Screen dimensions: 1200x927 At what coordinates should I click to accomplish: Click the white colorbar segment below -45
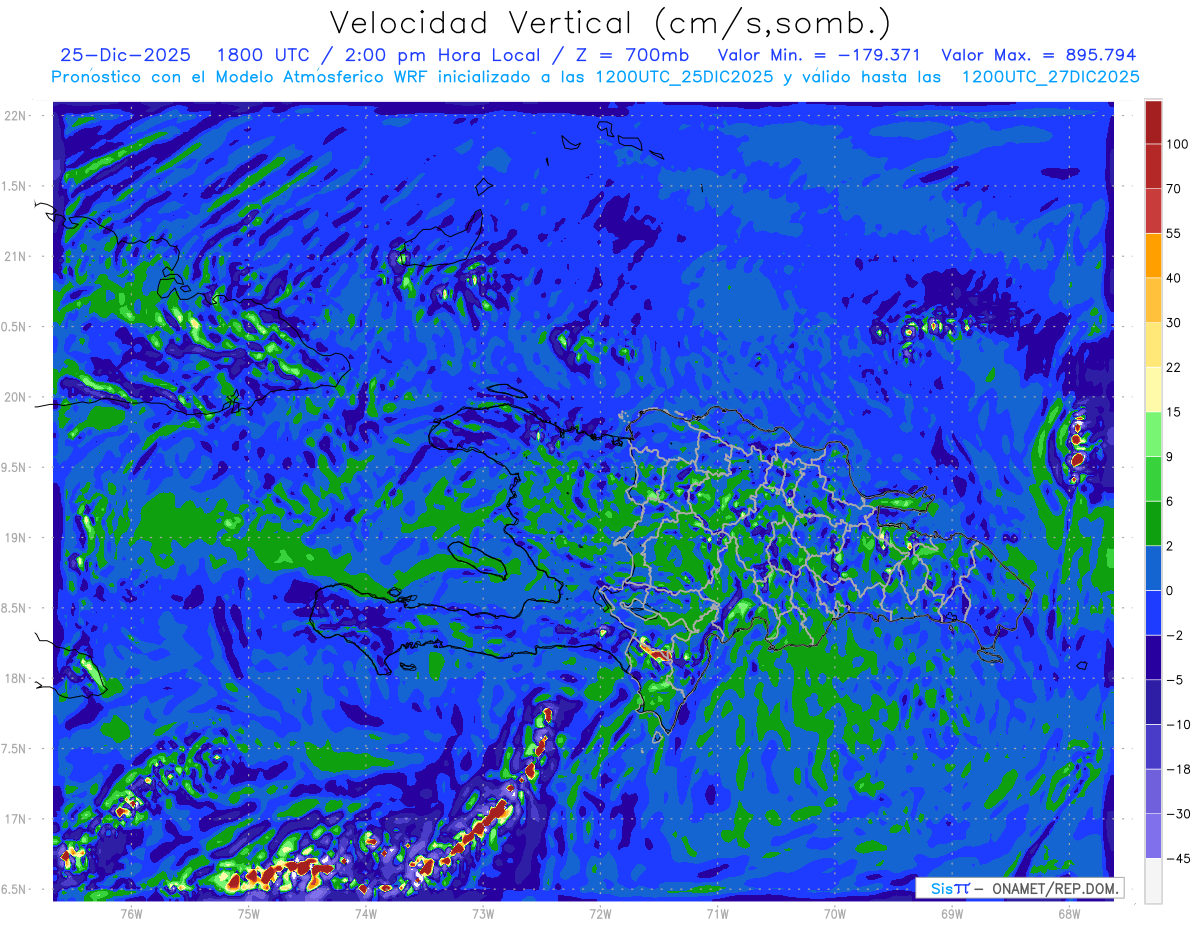click(x=1153, y=880)
